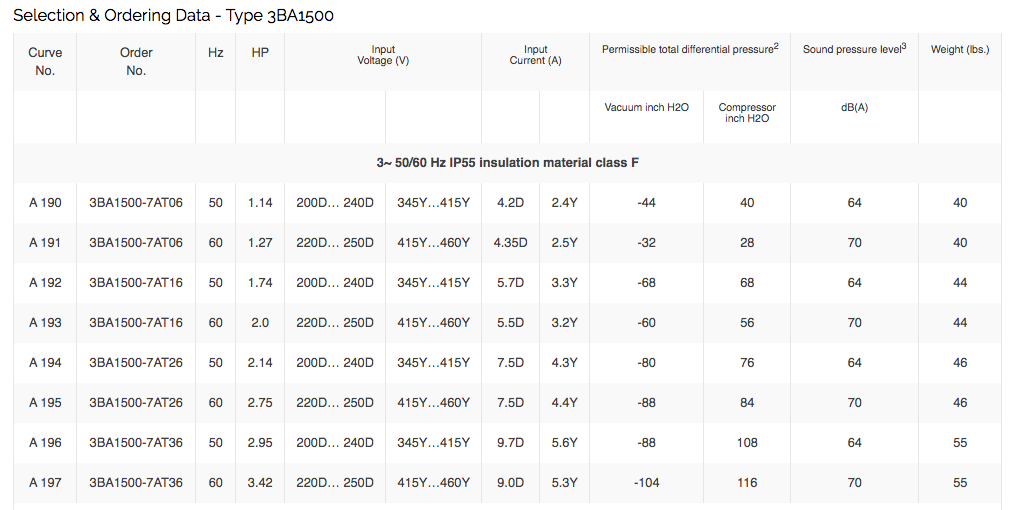This screenshot has width=1021, height=510.
Task: Select the 'Compressor inch H2O' subheader
Action: (747, 113)
